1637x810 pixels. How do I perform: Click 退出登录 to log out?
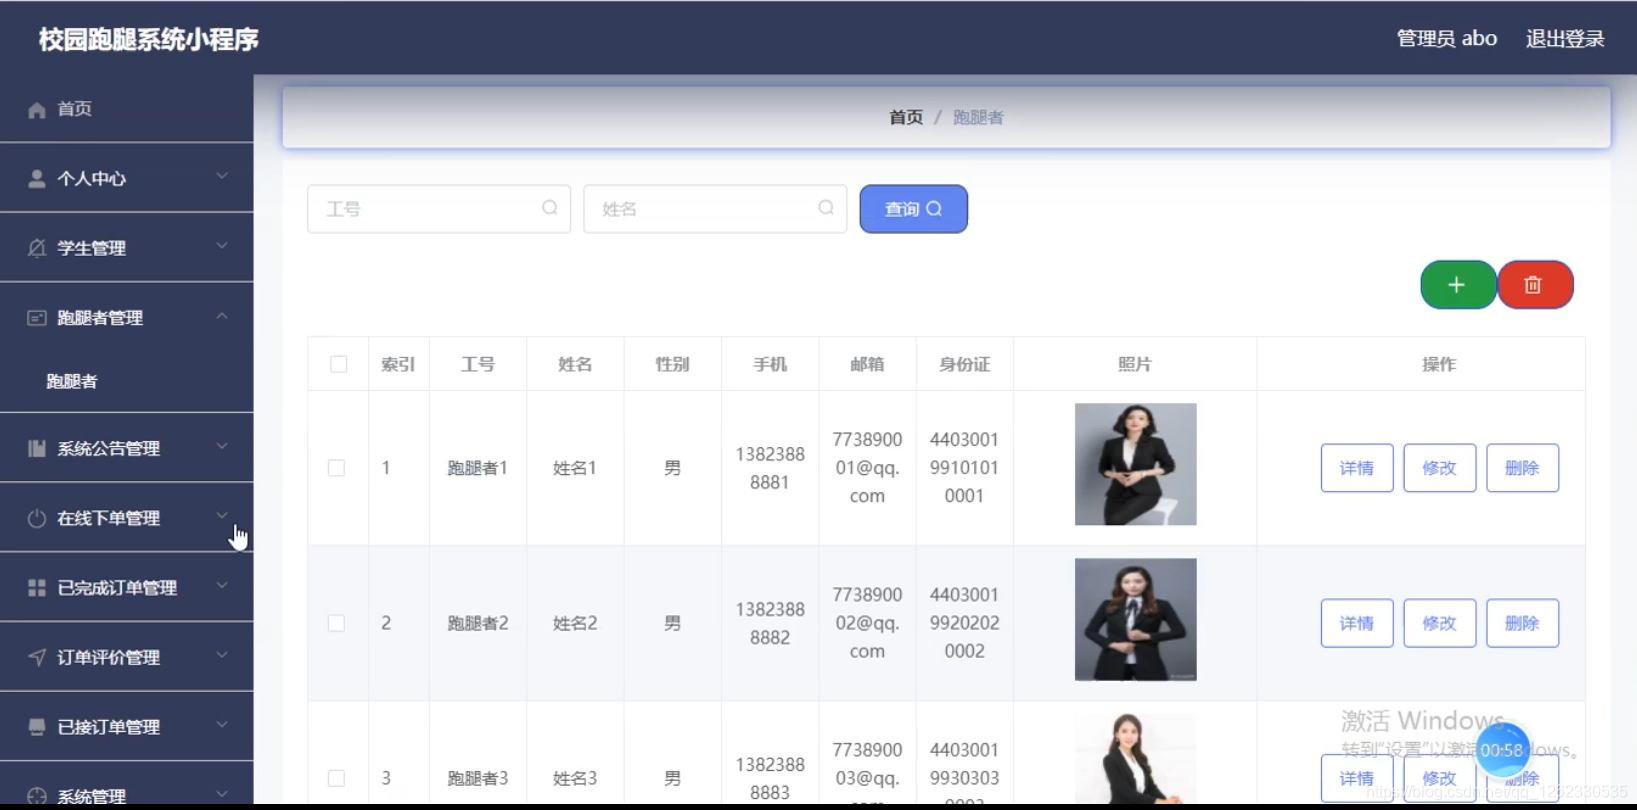click(1565, 39)
